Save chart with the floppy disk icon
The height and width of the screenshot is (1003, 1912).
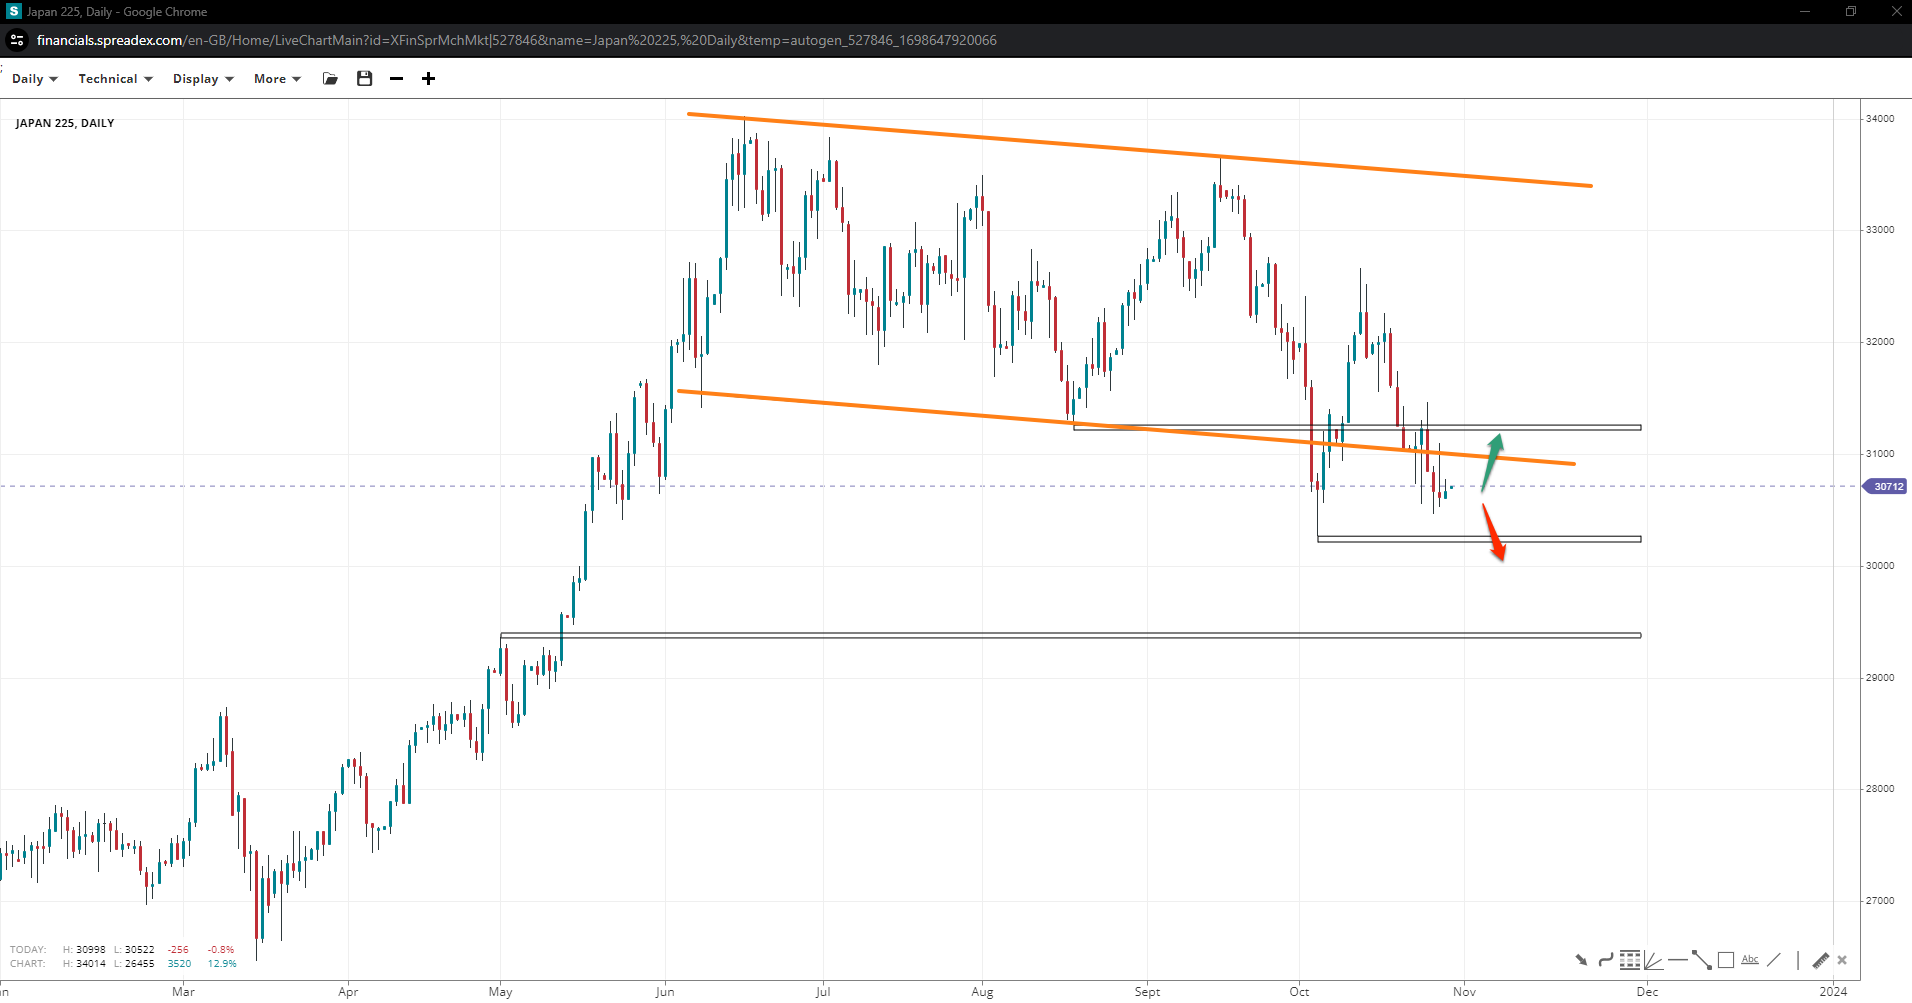pyautogui.click(x=364, y=79)
